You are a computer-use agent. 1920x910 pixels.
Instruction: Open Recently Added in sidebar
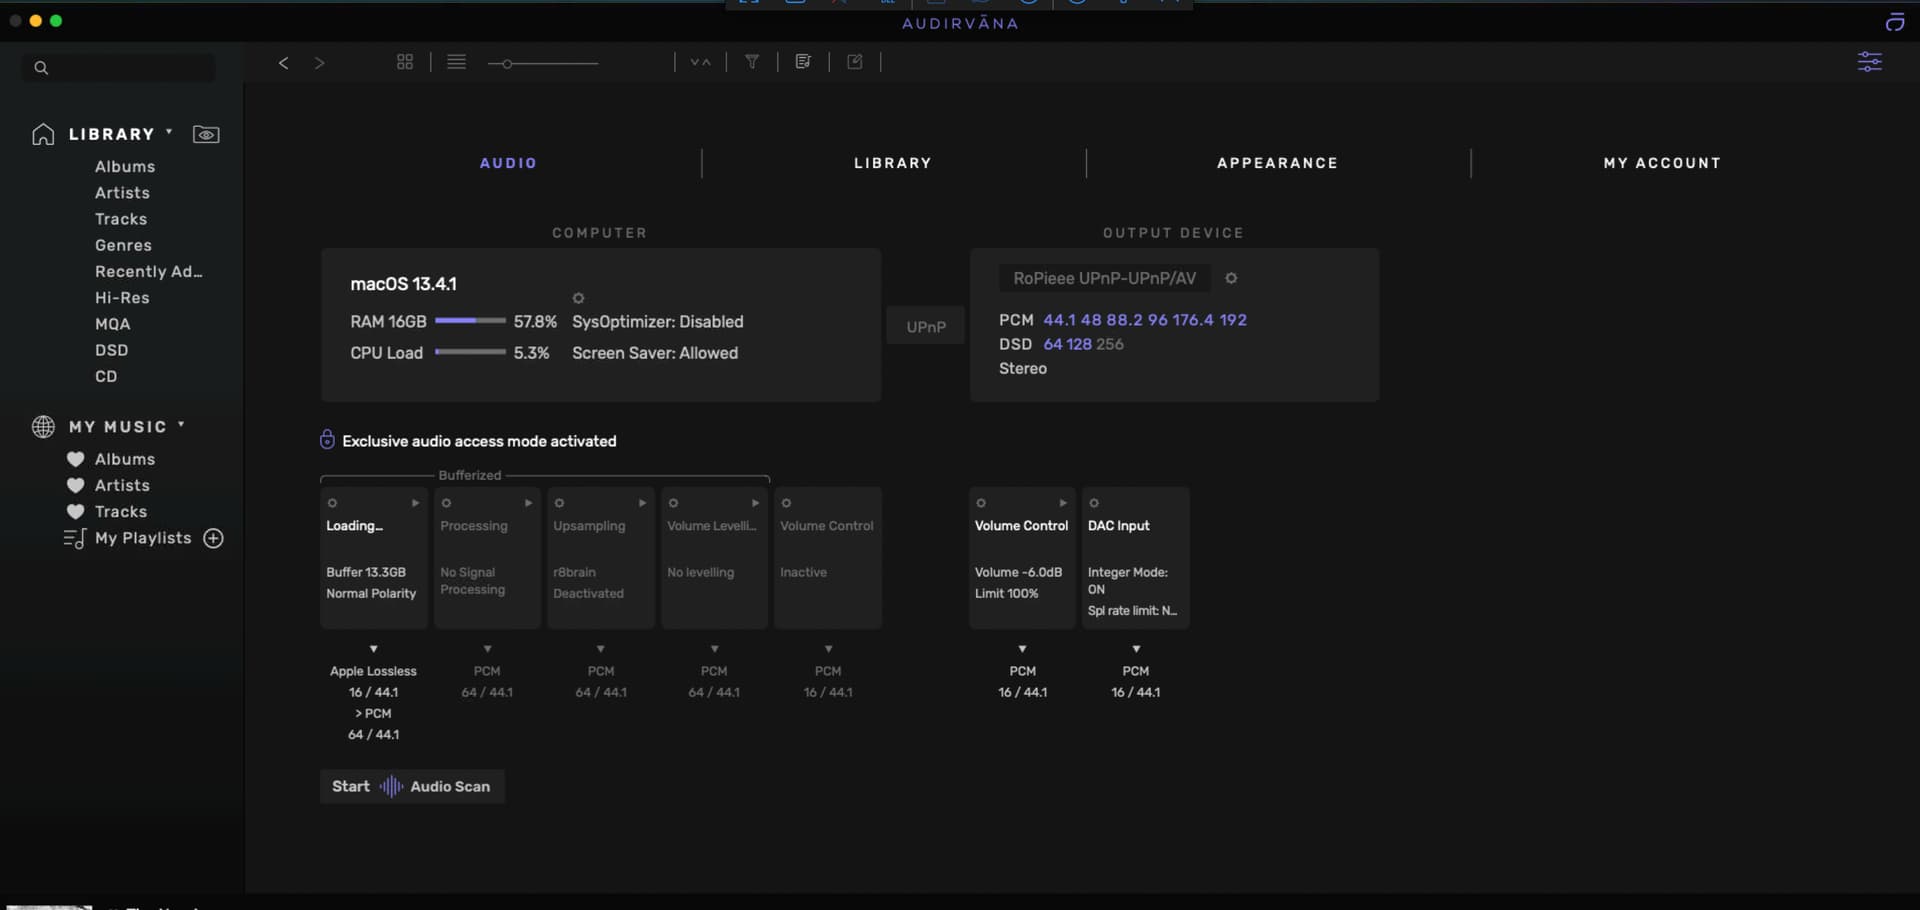148,272
